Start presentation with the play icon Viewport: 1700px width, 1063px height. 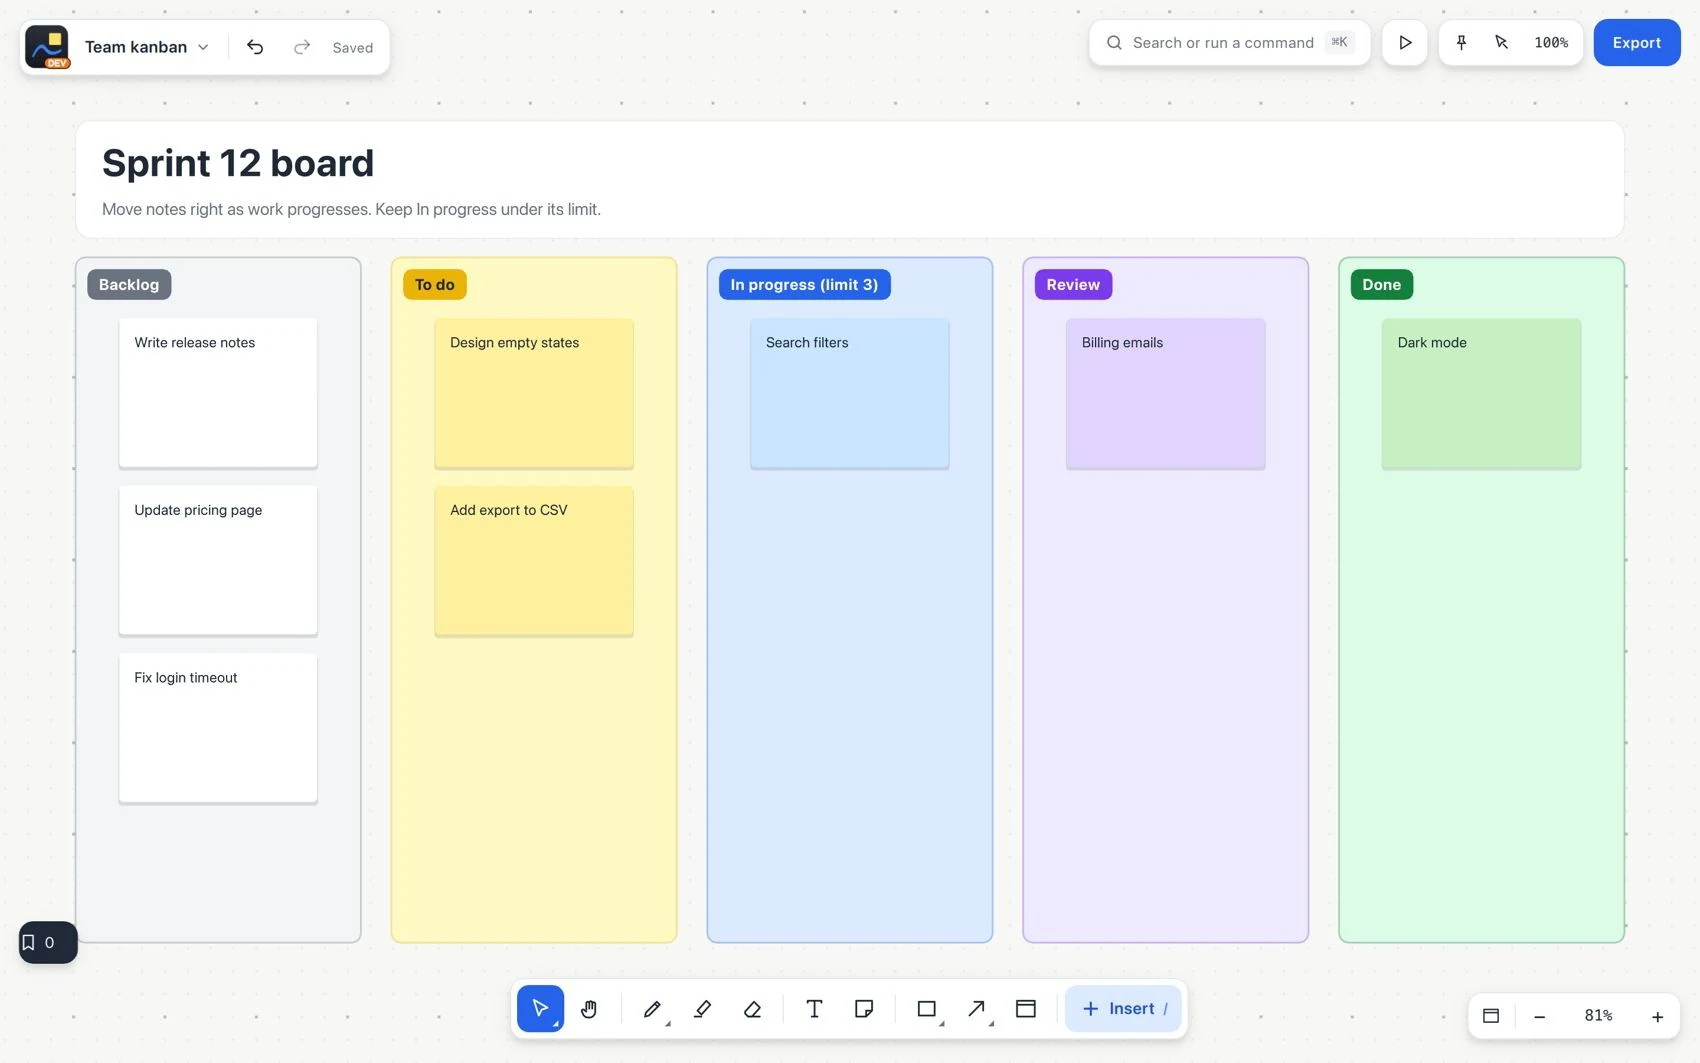(1405, 43)
